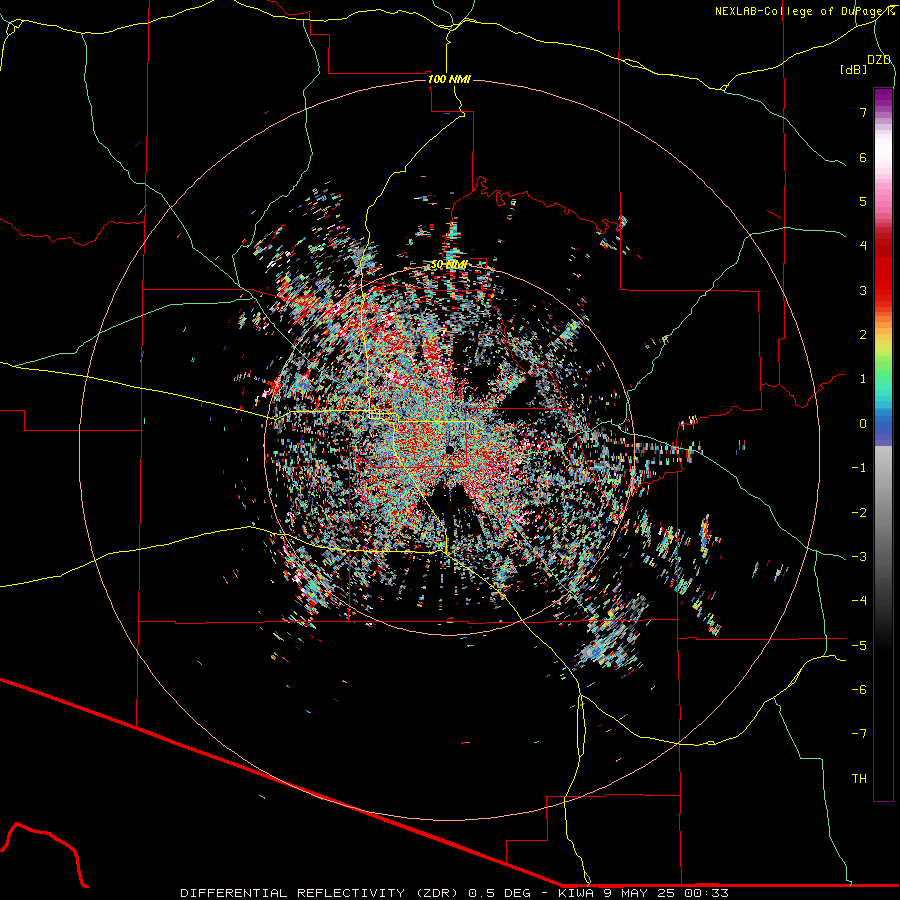Click the -6 value on color scale
900x900 pixels.
[x=859, y=690]
